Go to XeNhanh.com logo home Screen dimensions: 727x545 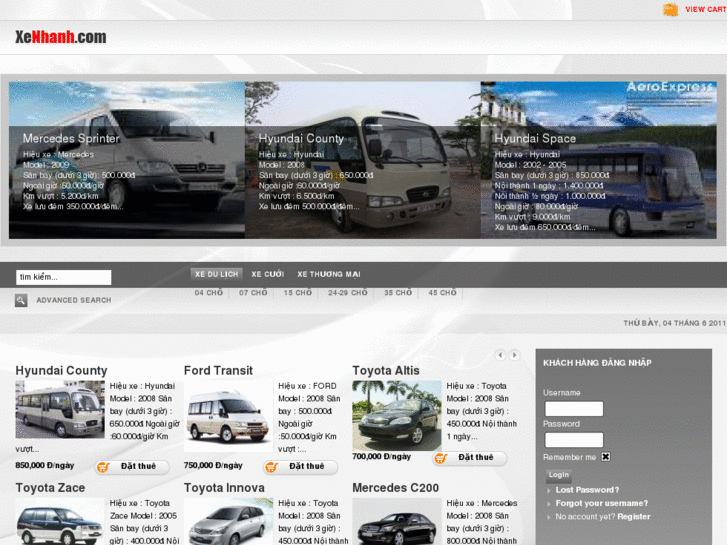[x=61, y=37]
